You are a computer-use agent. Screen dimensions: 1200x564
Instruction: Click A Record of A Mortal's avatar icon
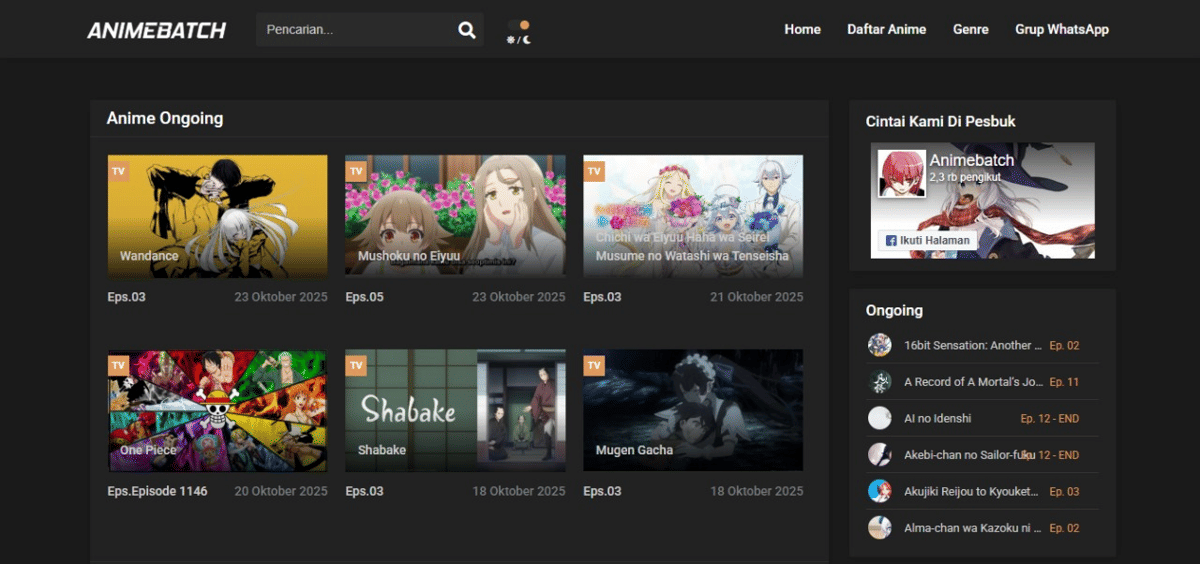click(x=879, y=382)
